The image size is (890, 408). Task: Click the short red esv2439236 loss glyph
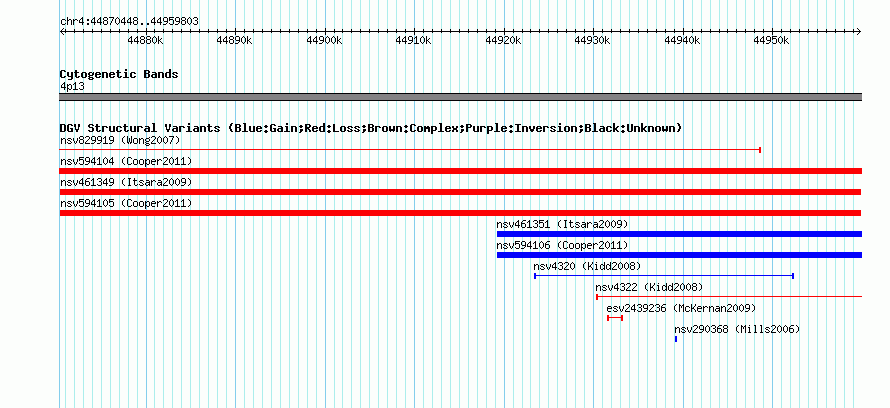615,318
